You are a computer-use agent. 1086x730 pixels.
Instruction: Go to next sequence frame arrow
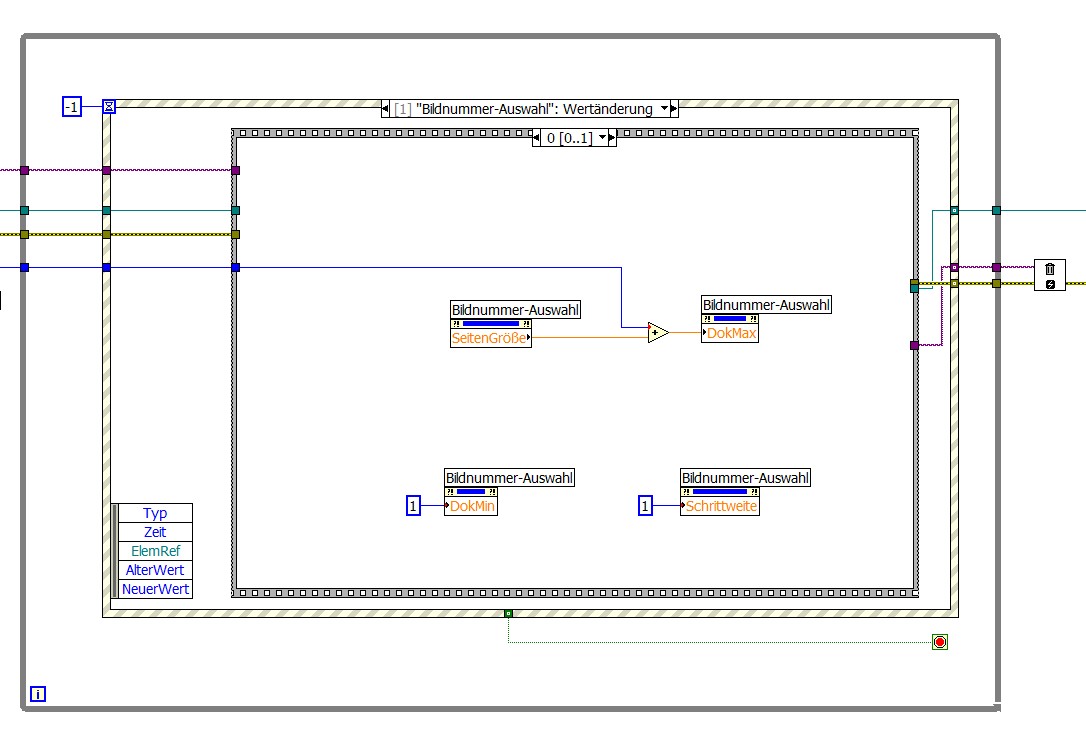click(x=612, y=138)
